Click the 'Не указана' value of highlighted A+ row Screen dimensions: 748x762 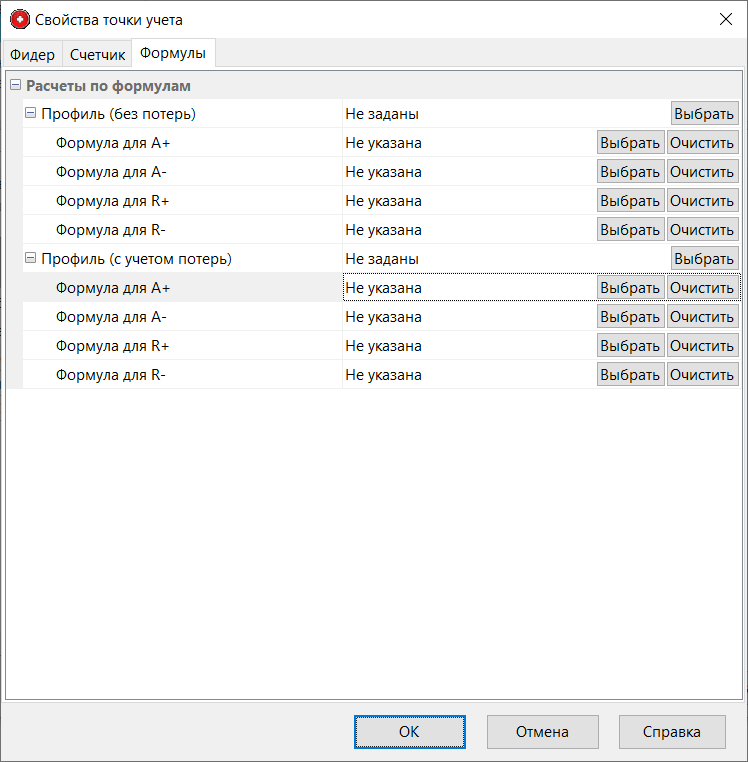tap(384, 288)
